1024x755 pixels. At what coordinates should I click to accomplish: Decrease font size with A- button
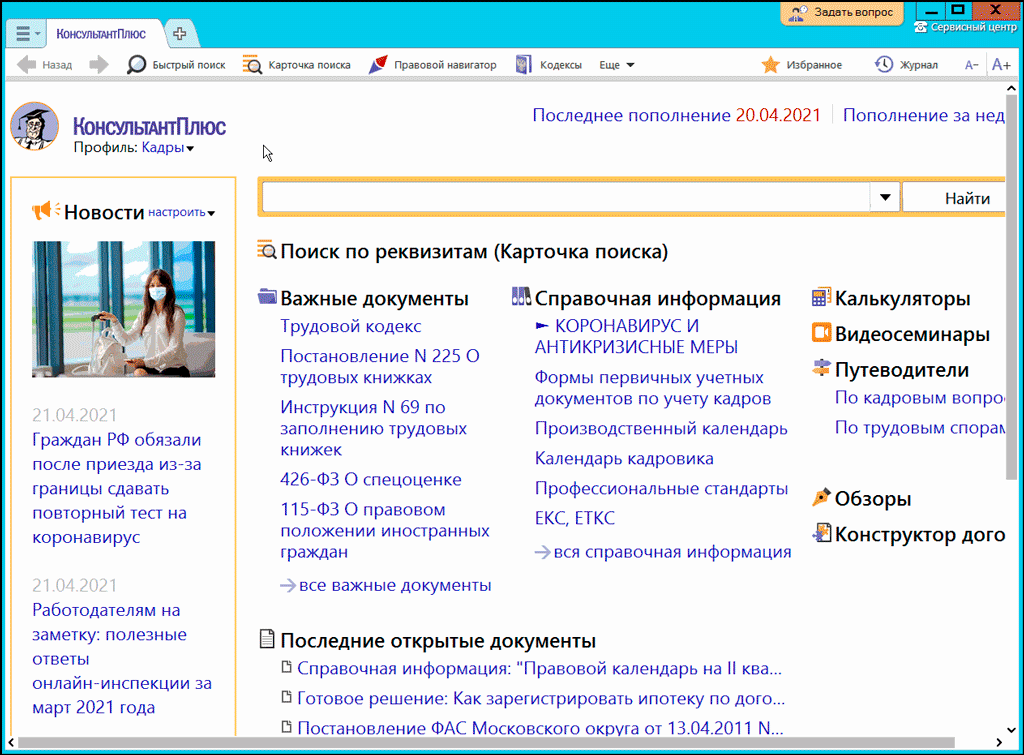click(x=971, y=65)
